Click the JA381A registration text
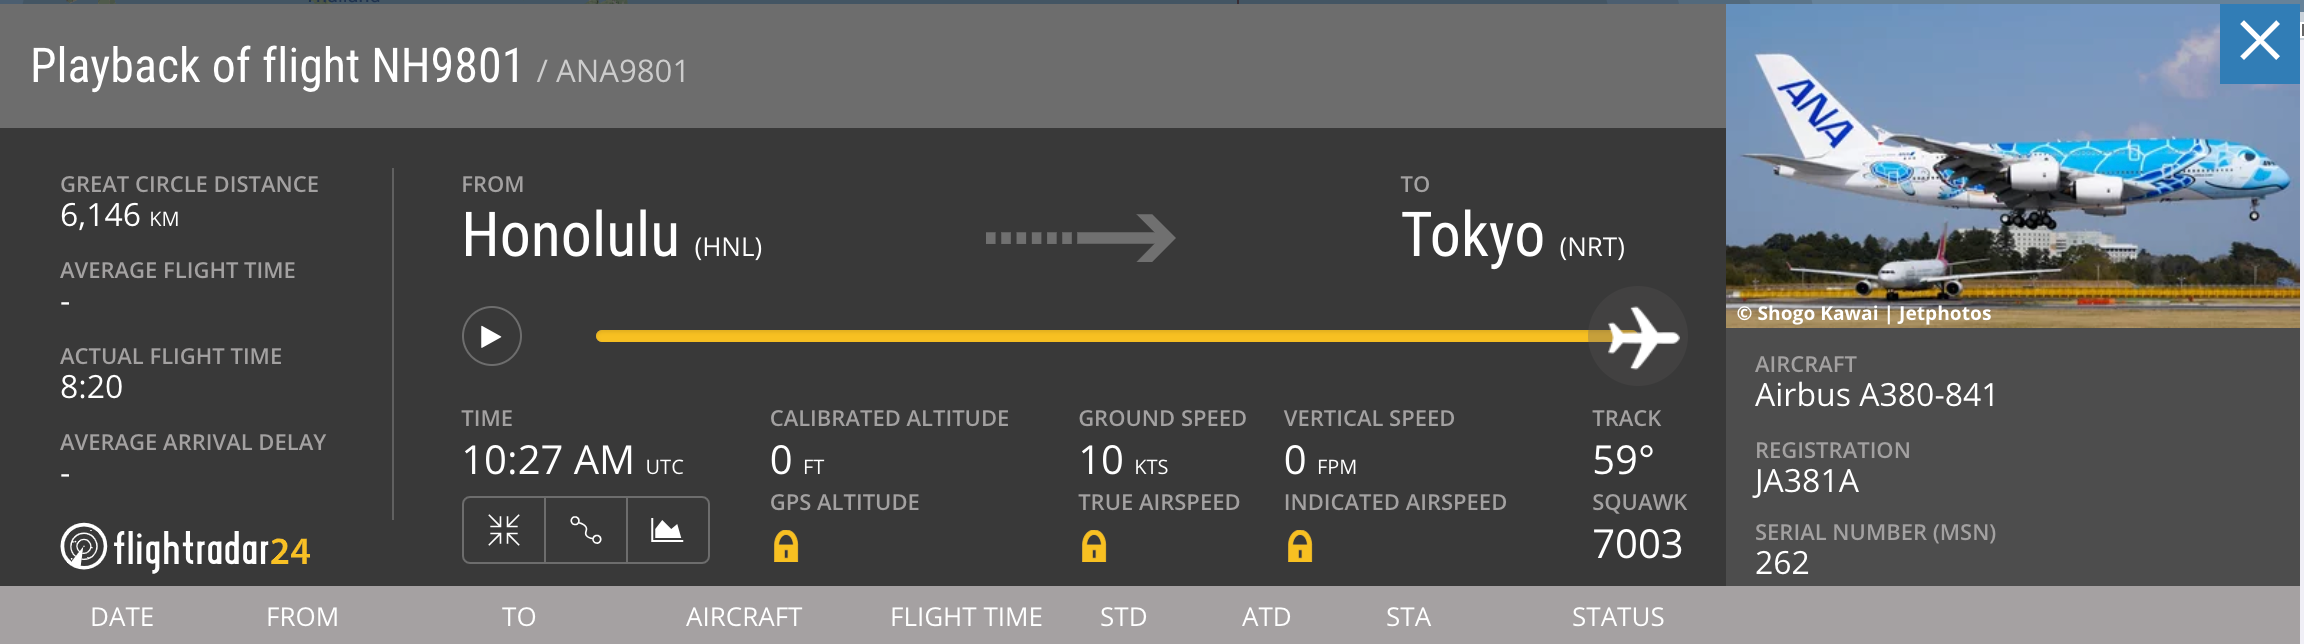The height and width of the screenshot is (644, 2304). click(1806, 482)
